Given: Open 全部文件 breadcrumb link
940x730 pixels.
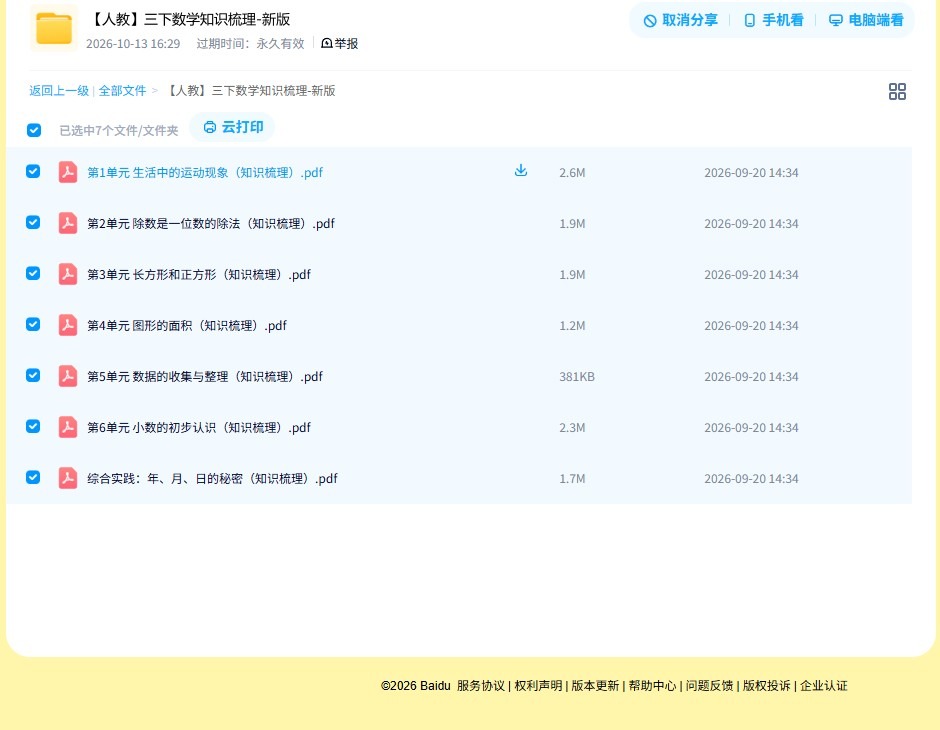Looking at the screenshot, I should (122, 91).
